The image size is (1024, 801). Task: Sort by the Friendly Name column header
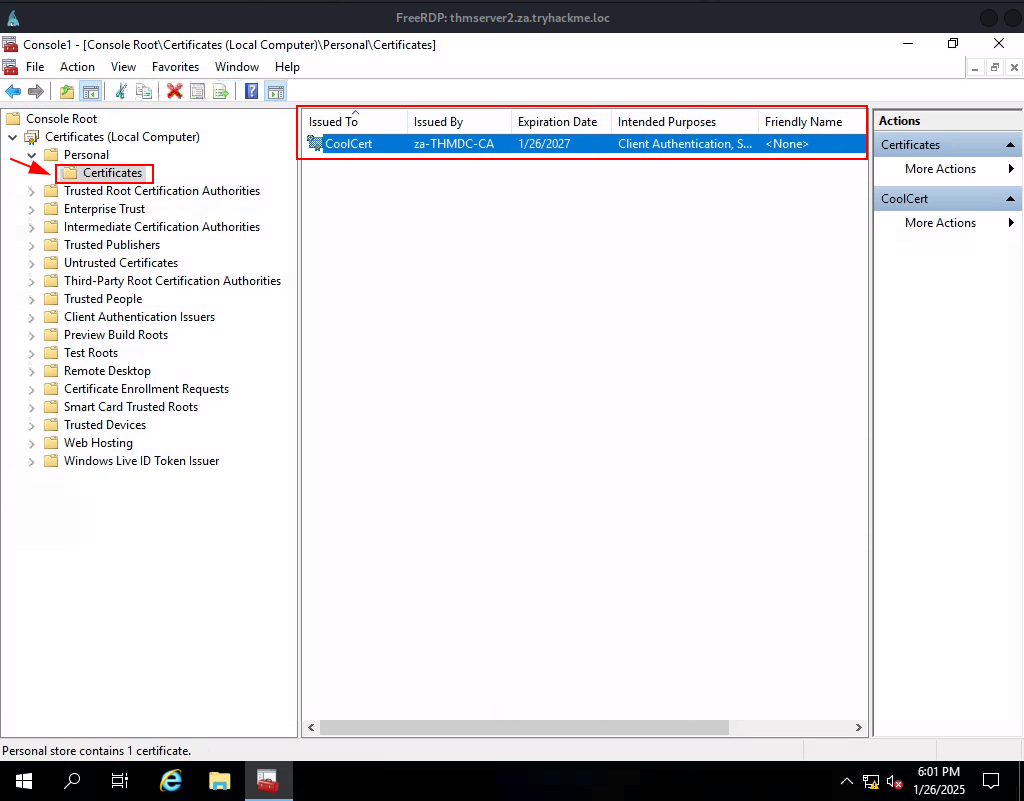coord(812,121)
